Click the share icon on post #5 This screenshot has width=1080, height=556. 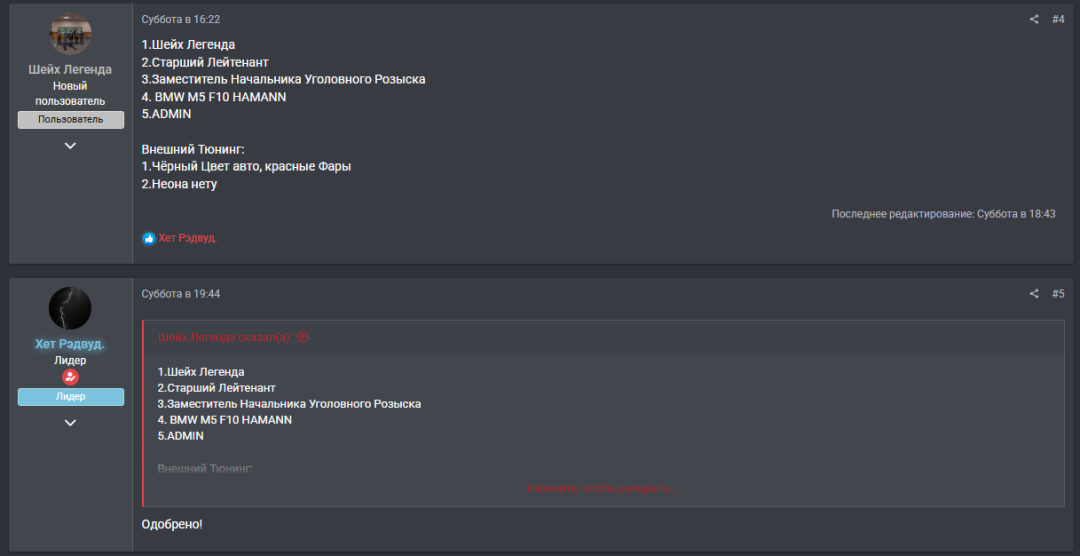tap(1034, 294)
